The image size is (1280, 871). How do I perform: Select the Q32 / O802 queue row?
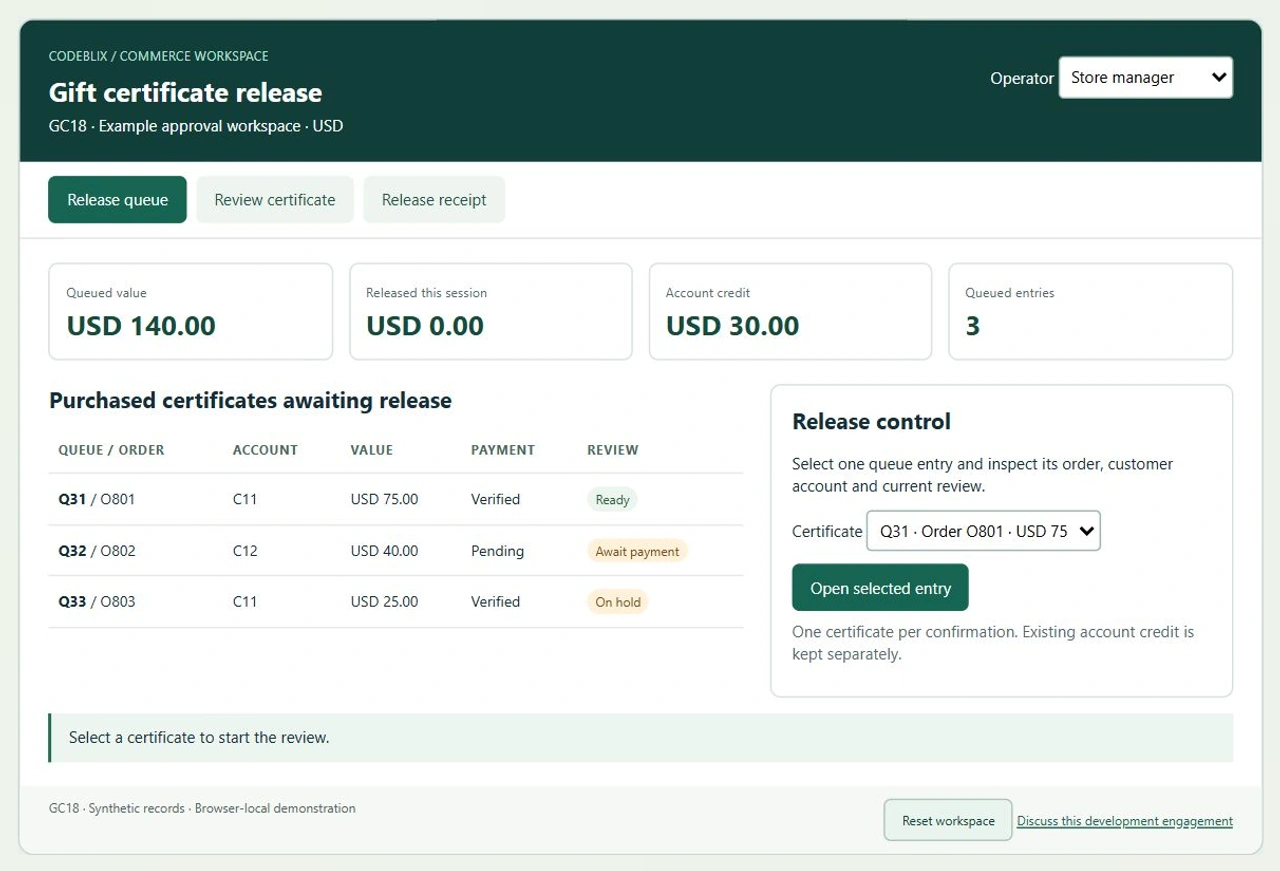pos(396,551)
